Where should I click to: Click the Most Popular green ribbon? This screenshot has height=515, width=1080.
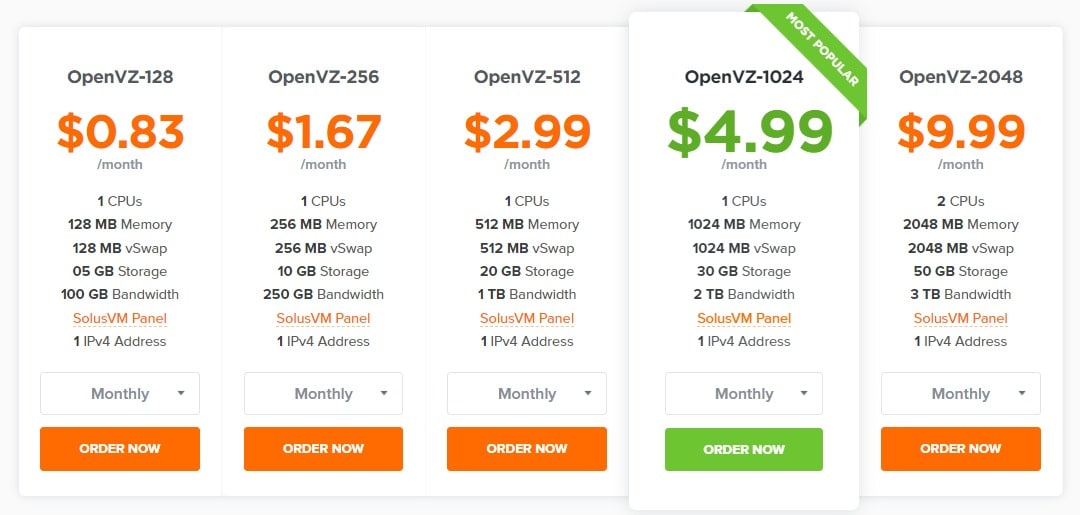tap(822, 50)
